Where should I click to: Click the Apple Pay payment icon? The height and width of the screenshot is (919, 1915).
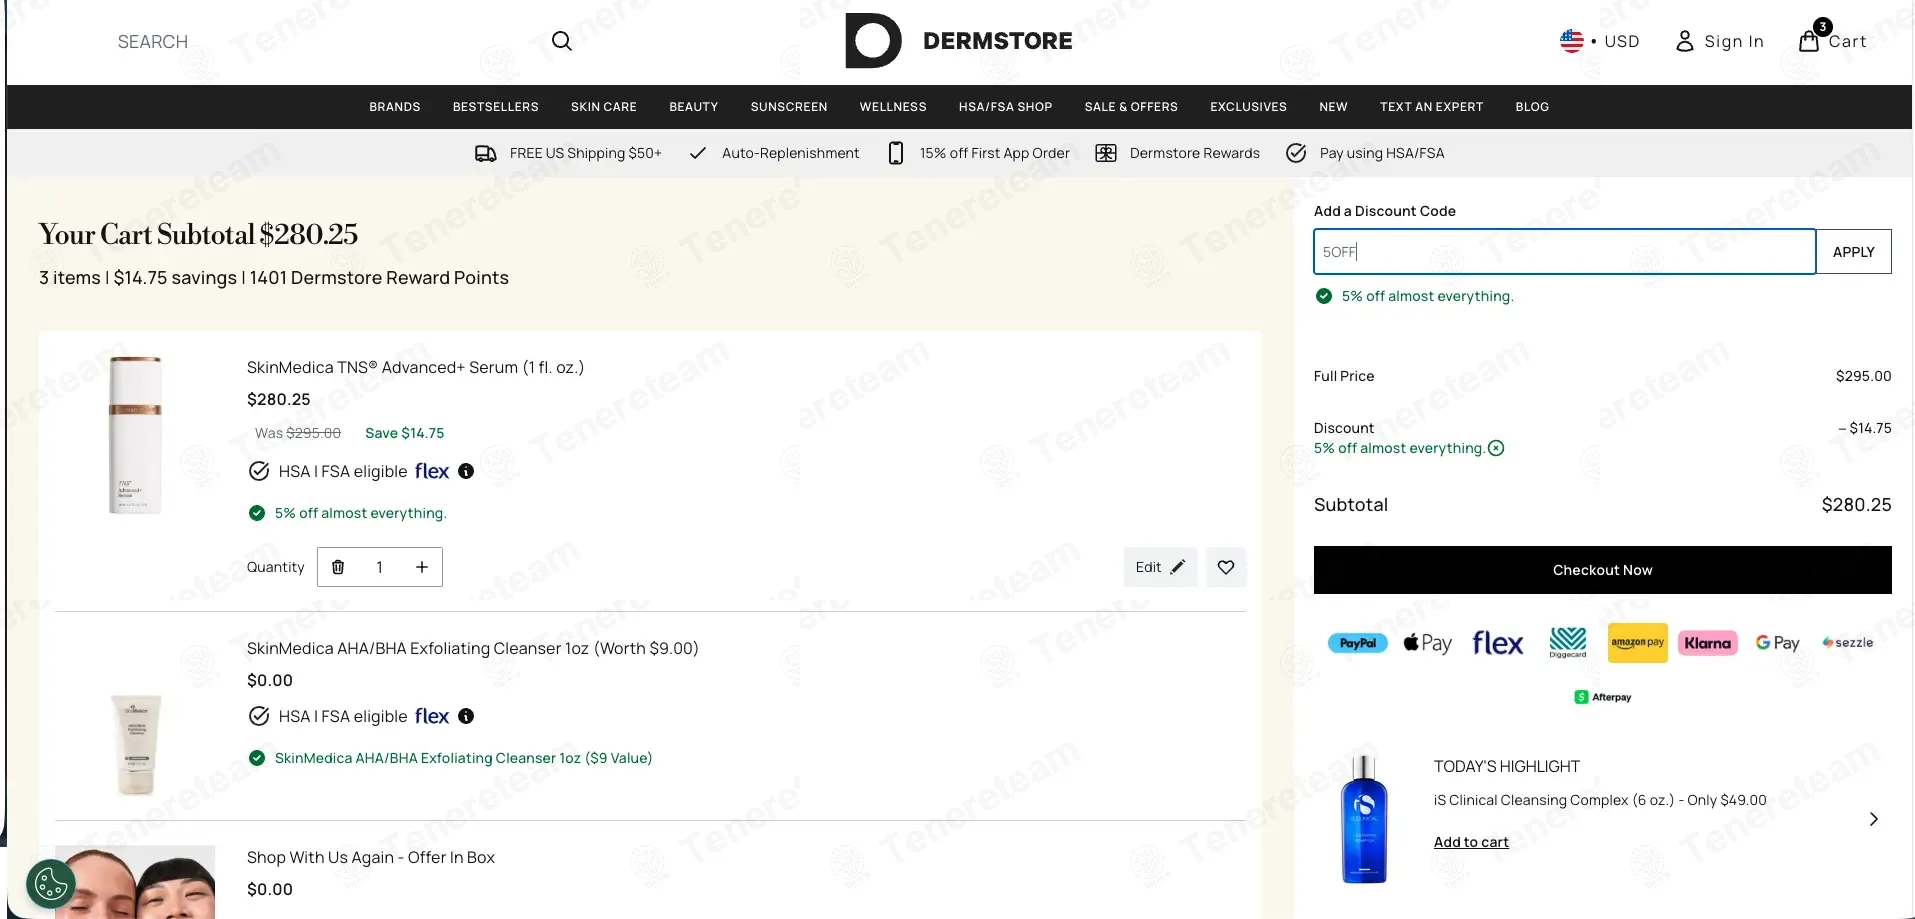click(1427, 643)
